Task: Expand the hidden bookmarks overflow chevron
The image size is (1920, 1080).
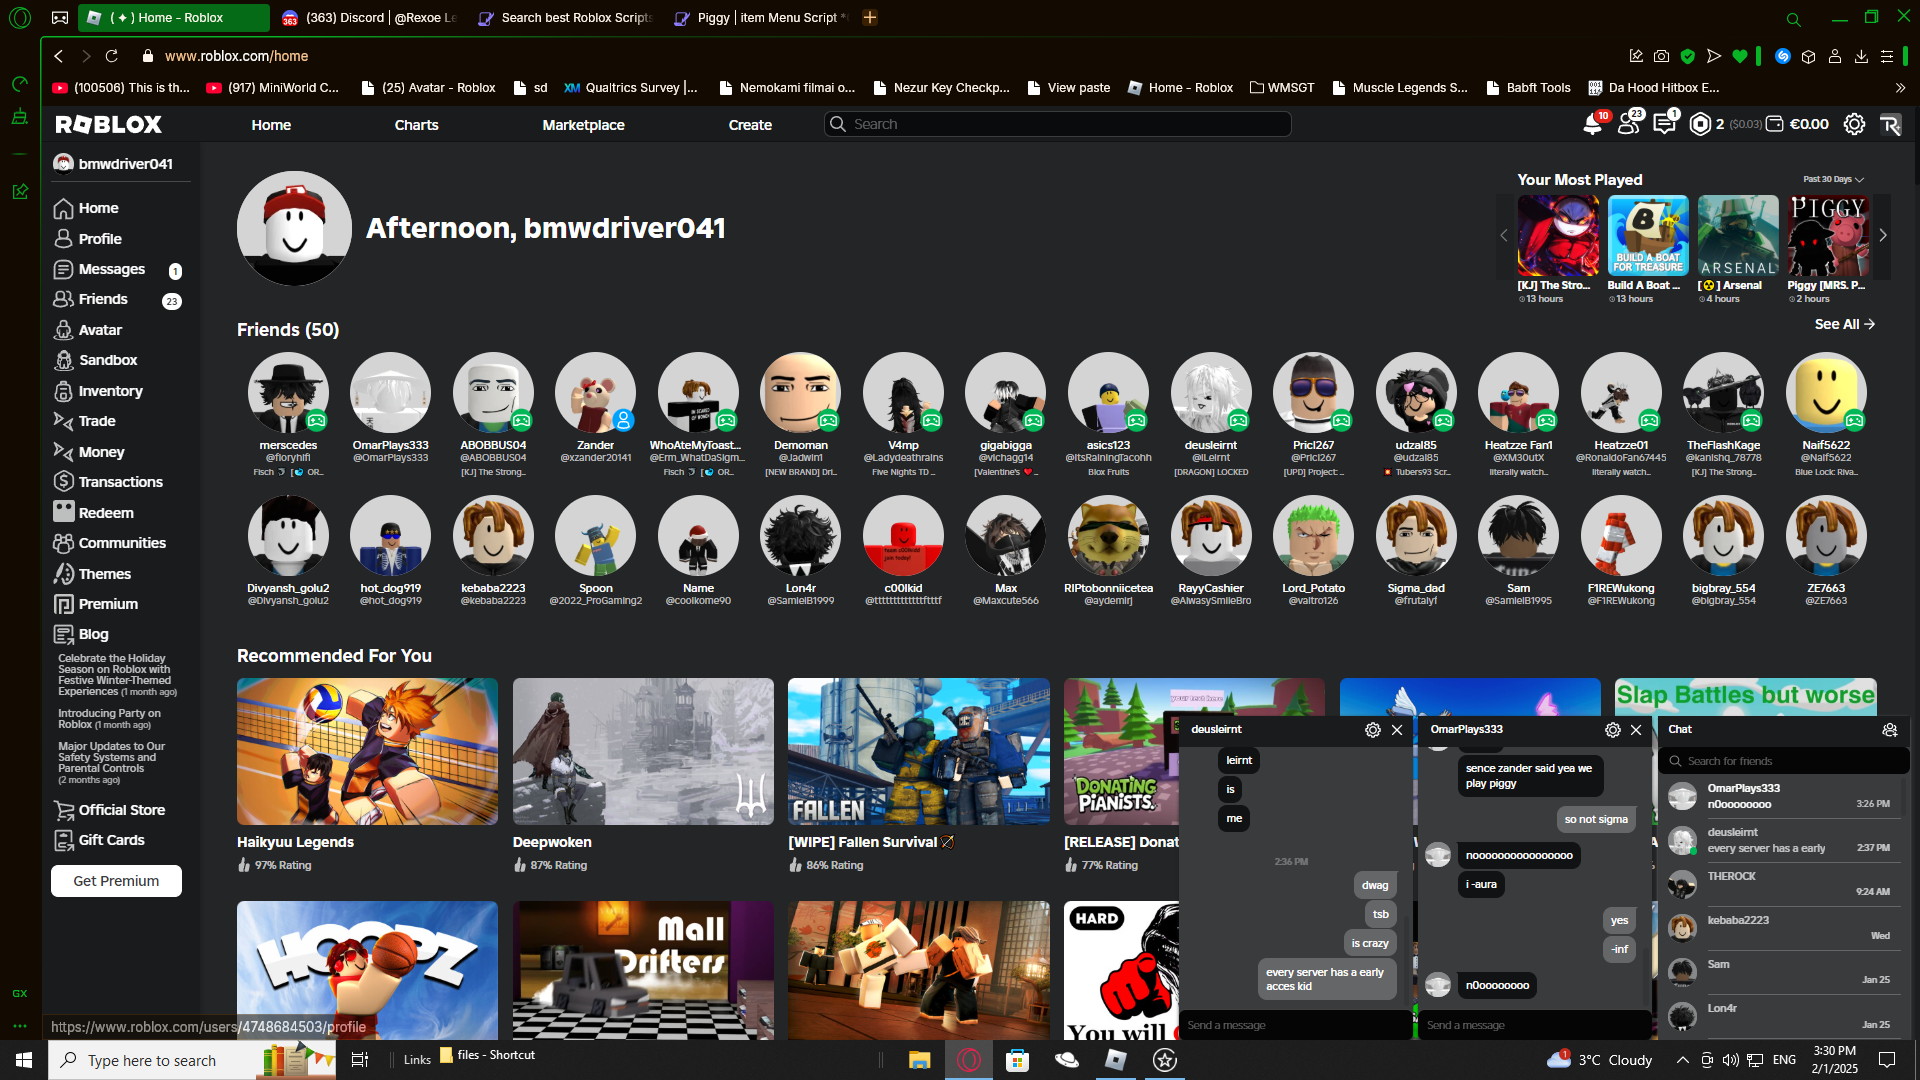Action: point(1900,88)
